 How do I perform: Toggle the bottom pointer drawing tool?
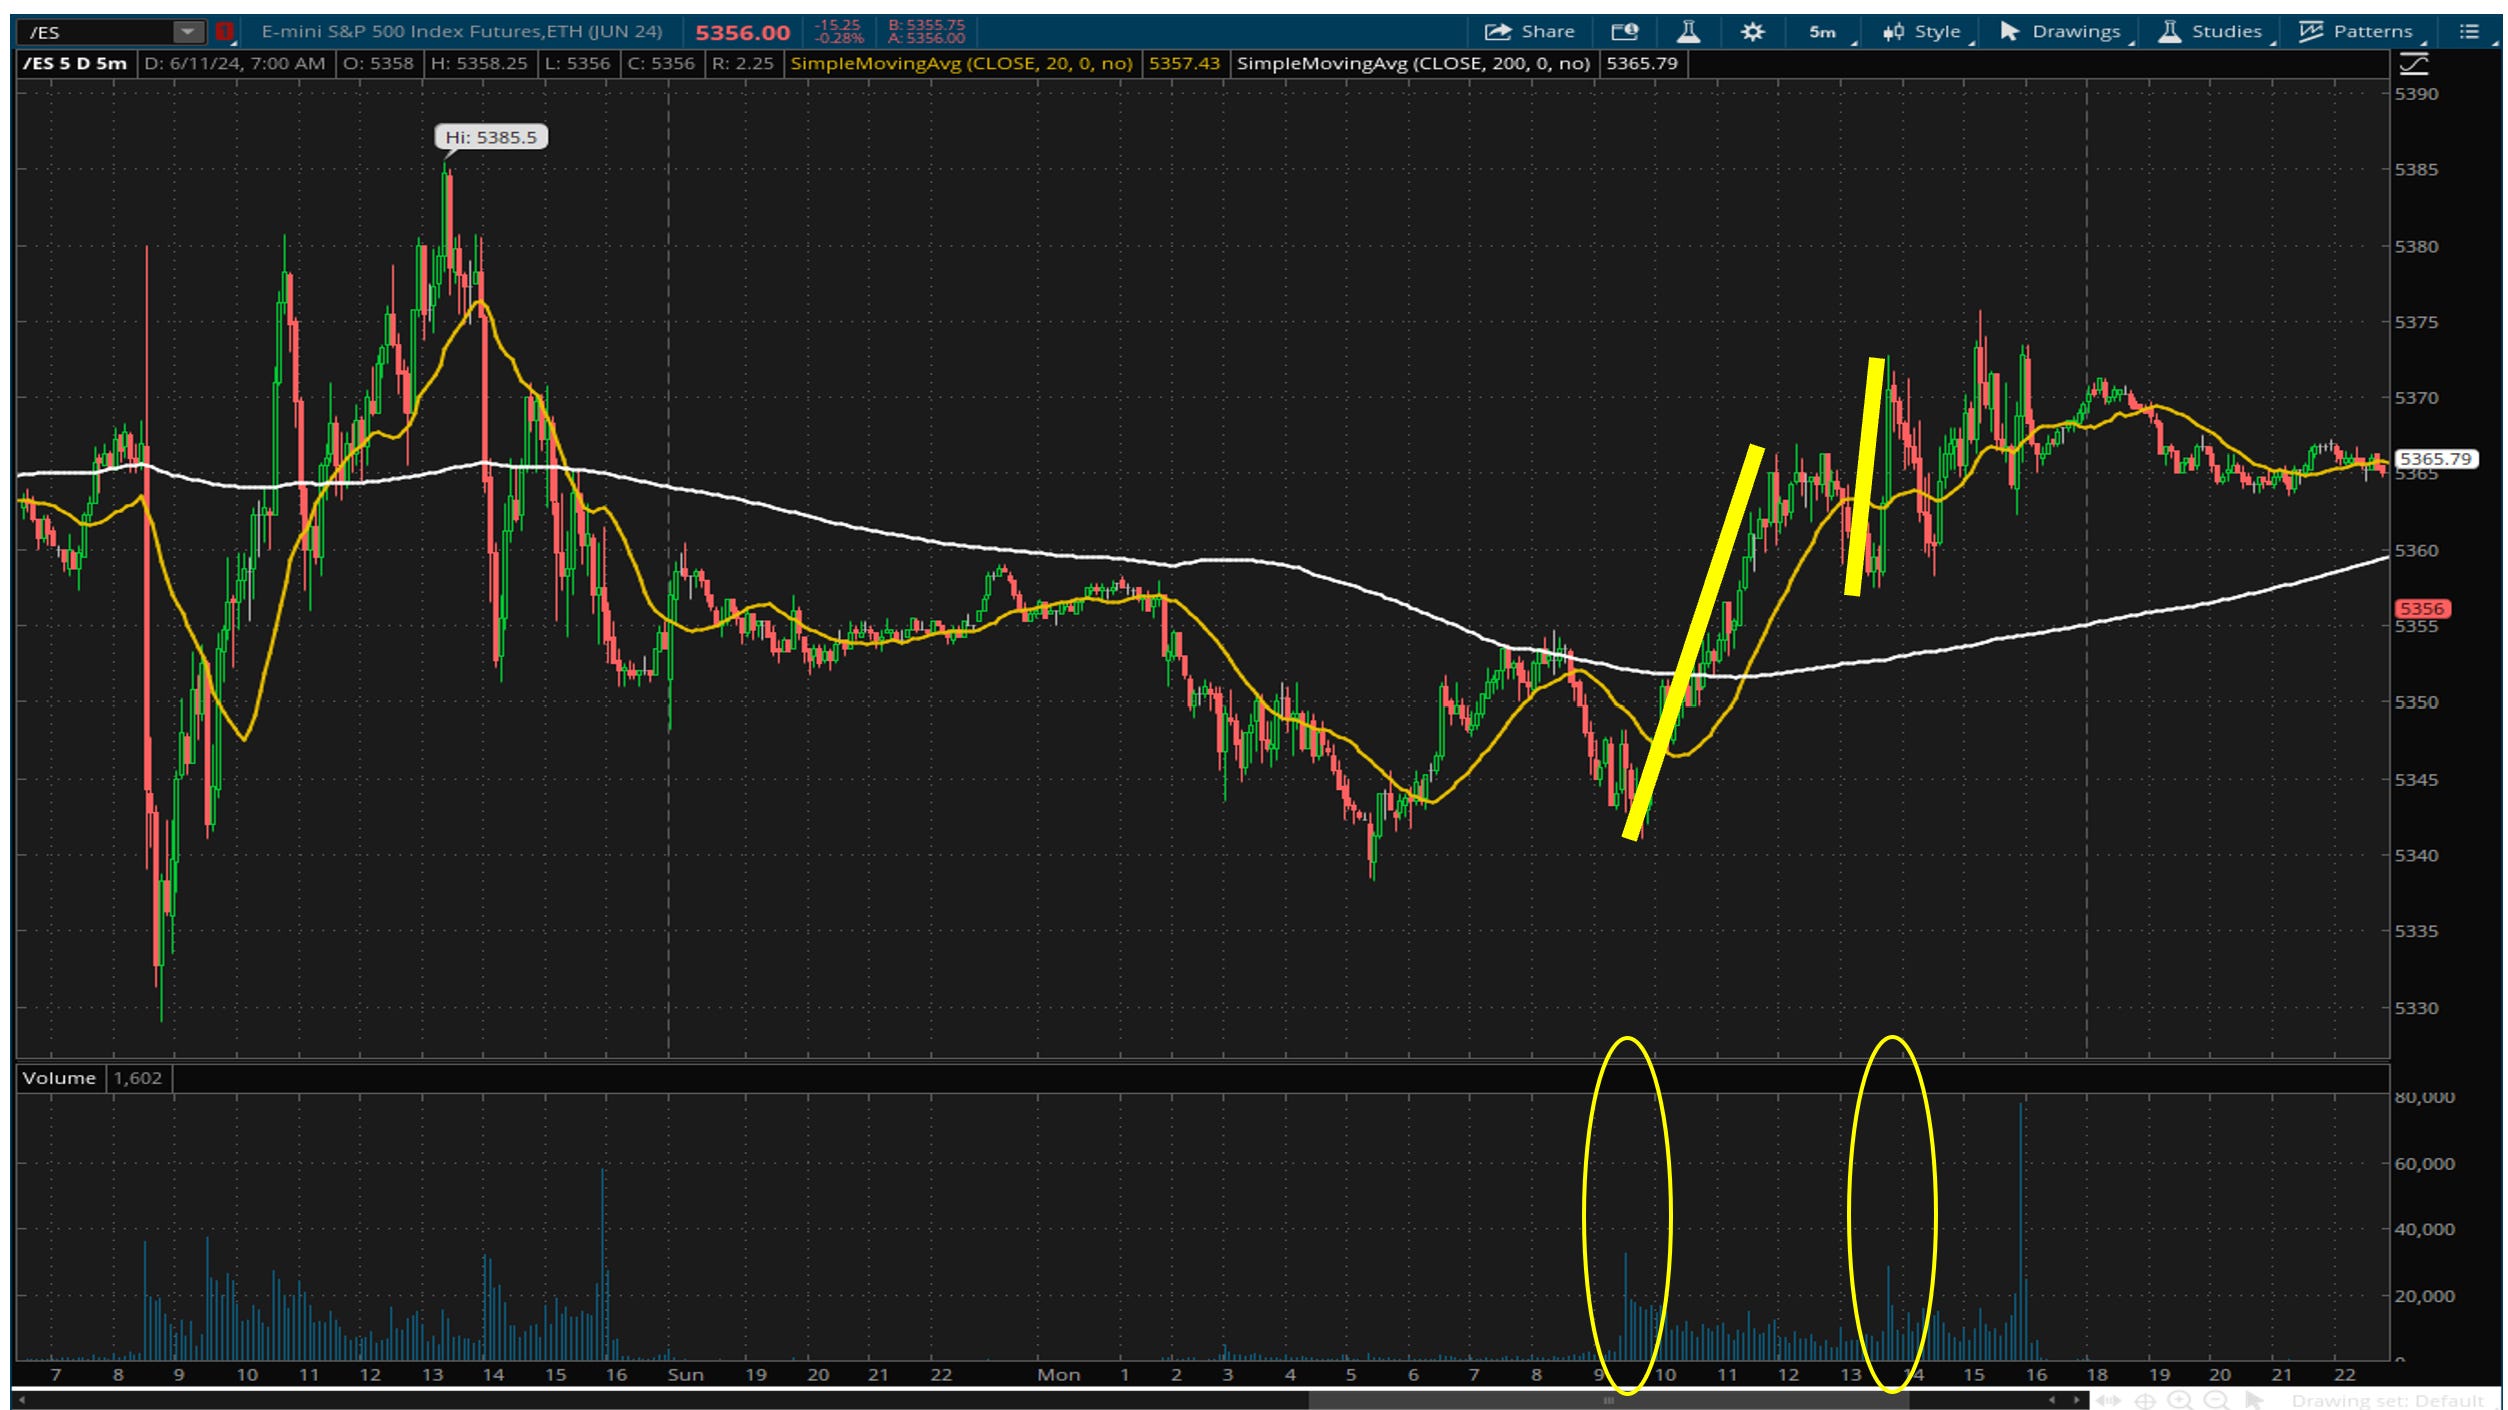coord(2254,1401)
